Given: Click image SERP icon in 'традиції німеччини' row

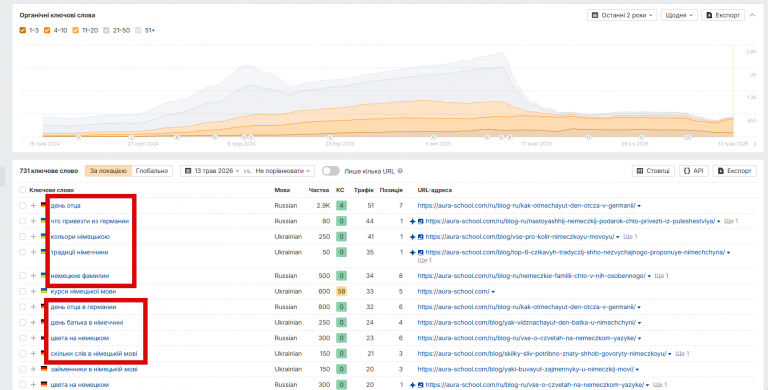Looking at the screenshot, I should tap(420, 252).
